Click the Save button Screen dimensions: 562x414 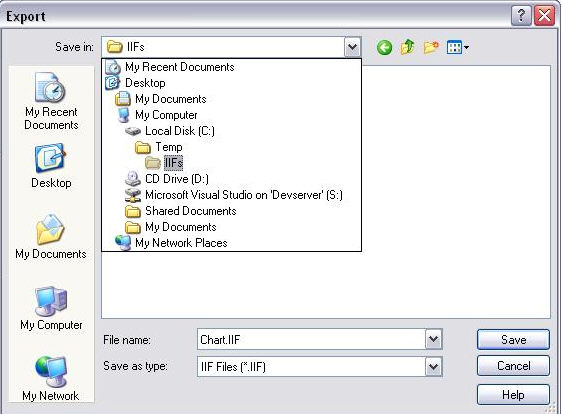click(513, 339)
